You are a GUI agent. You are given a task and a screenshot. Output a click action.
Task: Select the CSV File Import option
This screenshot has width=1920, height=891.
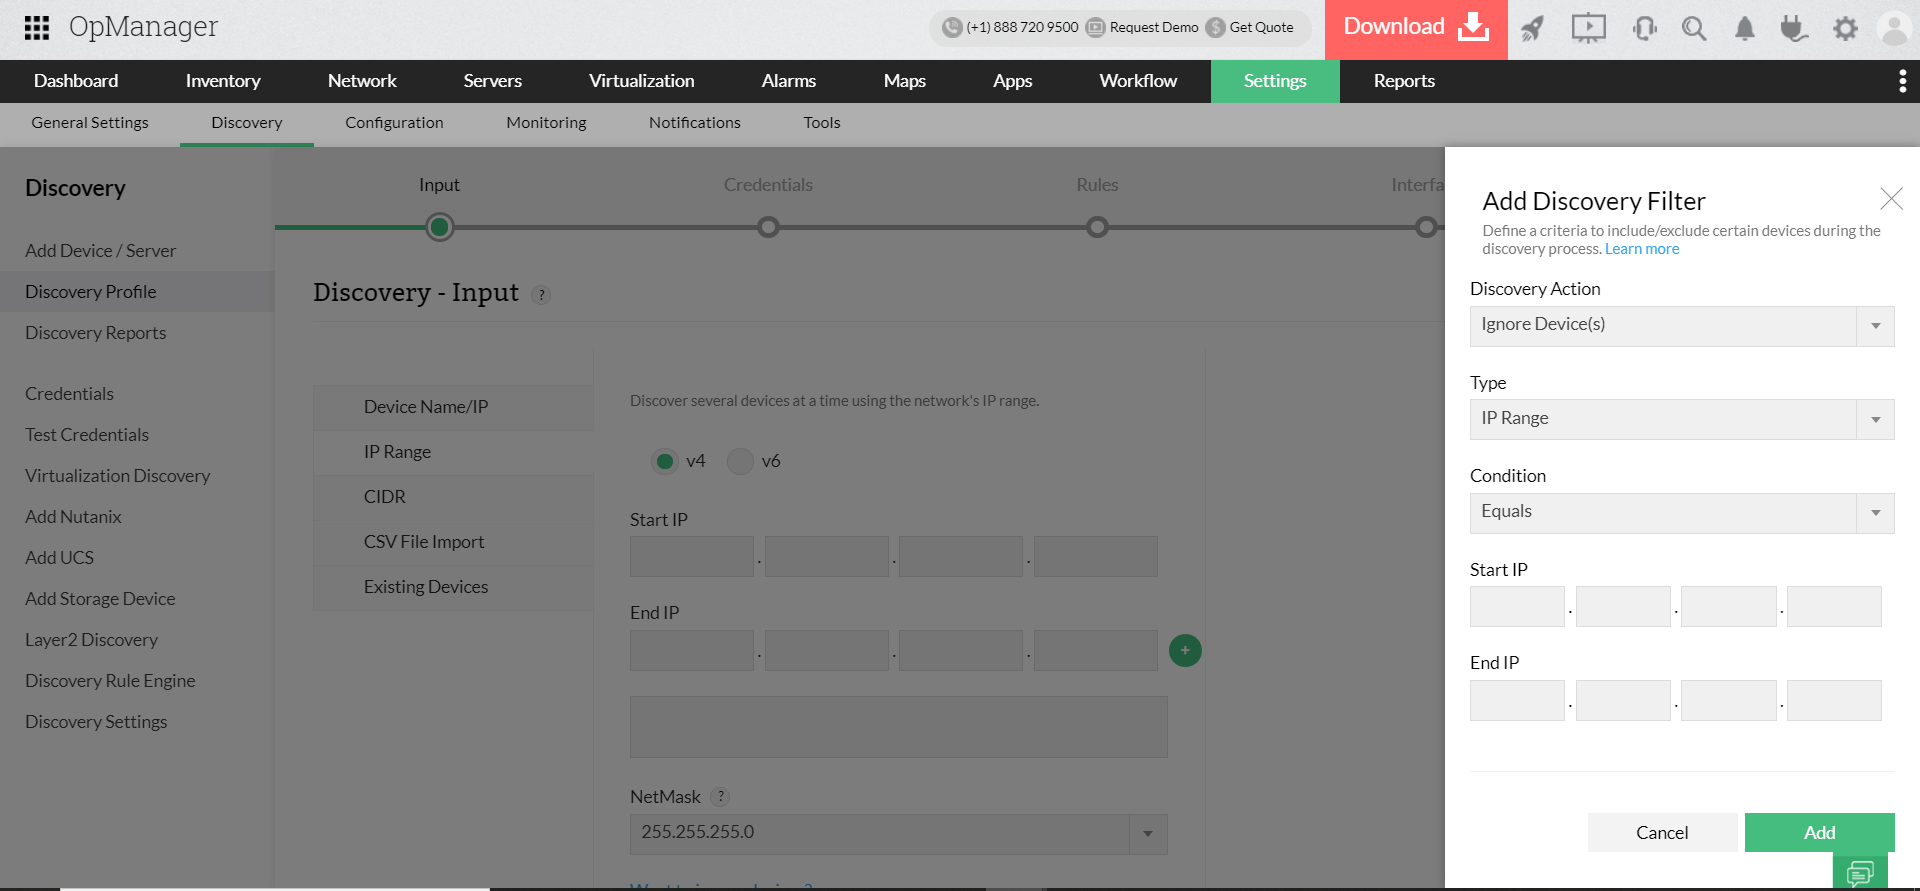(x=453, y=542)
